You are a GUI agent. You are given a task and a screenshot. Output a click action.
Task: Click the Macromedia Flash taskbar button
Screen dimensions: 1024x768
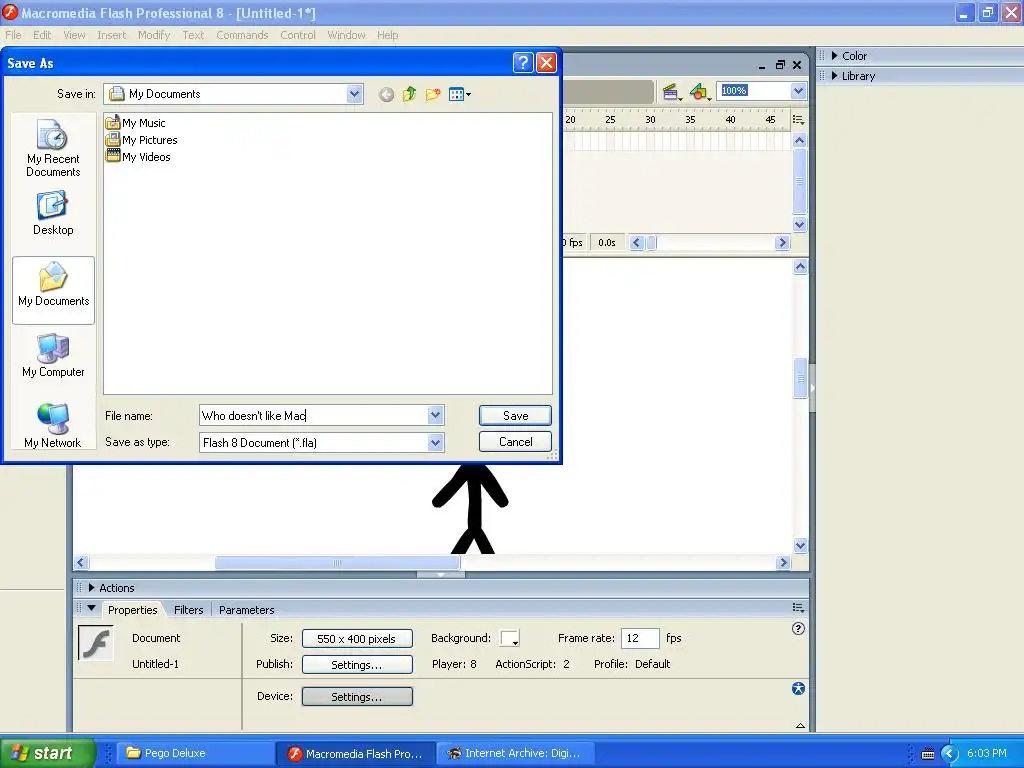pyautogui.click(x=355, y=754)
